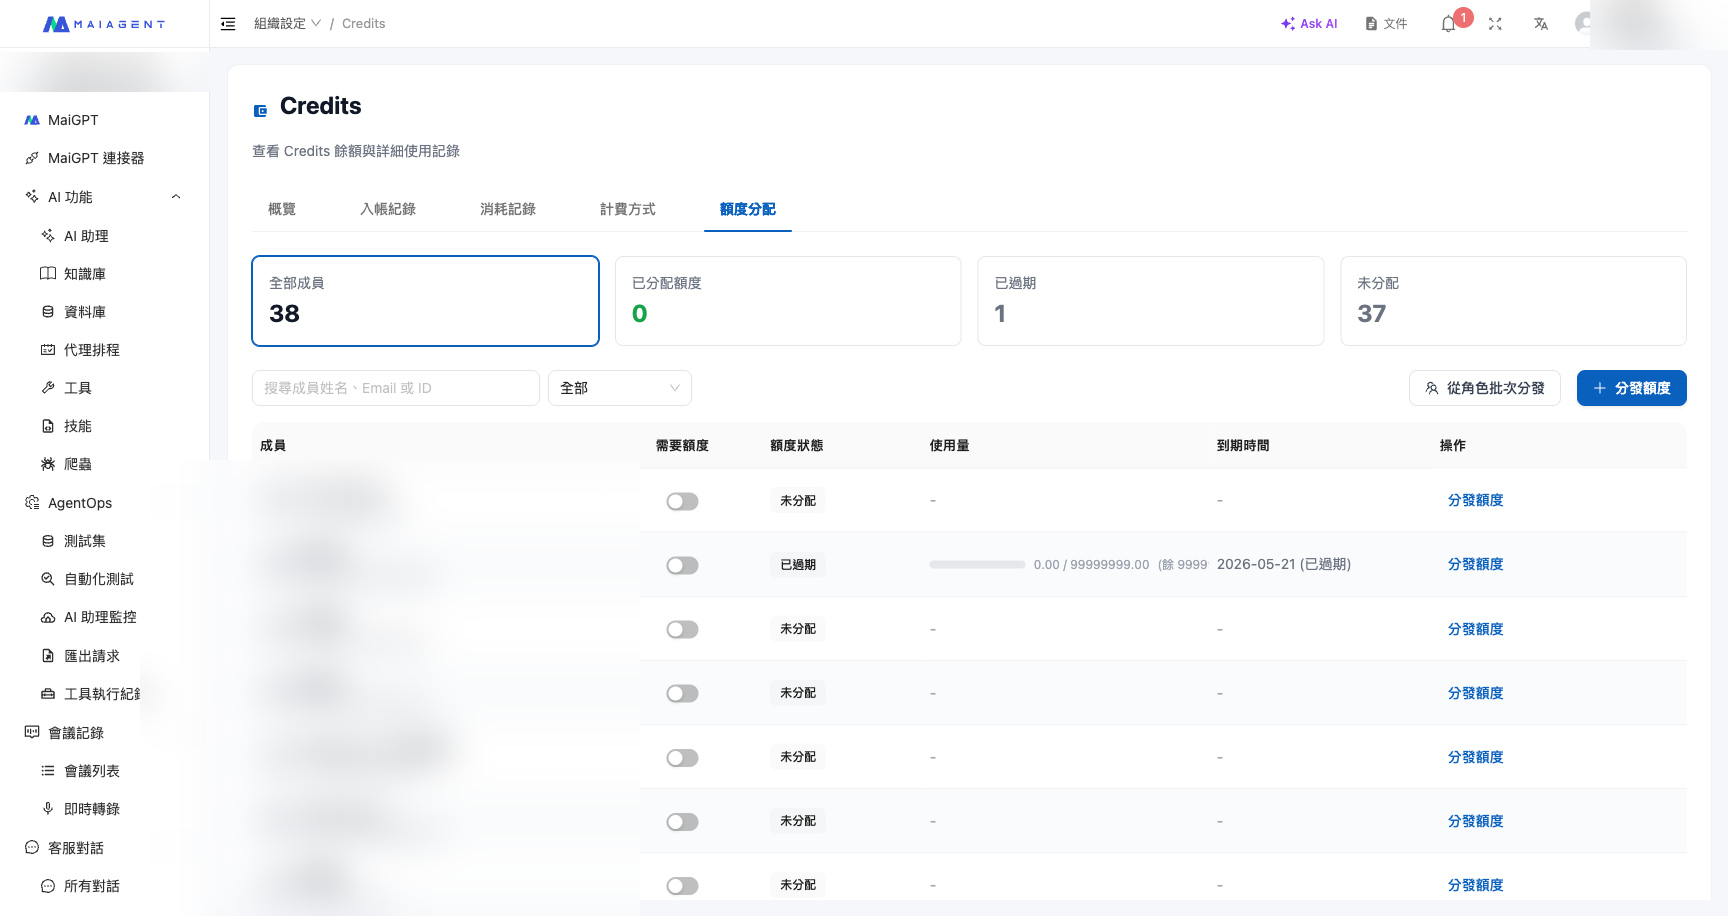Screen dimensions: 1728x916
Task: Collapse sidebar with the menu fold icon
Action: tap(228, 24)
